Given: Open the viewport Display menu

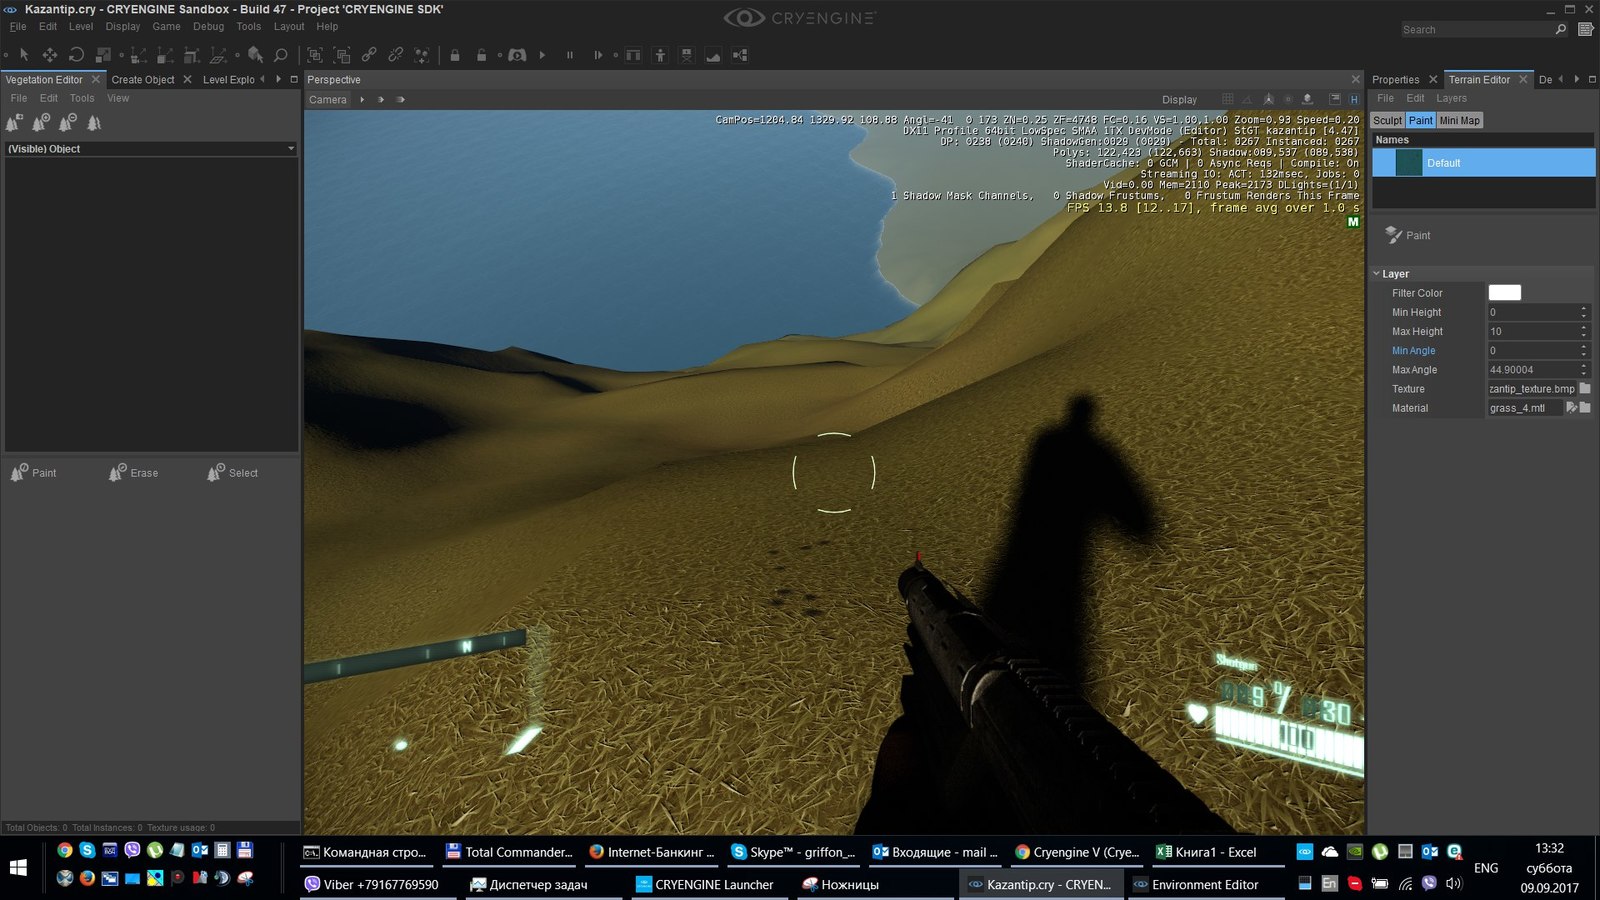Looking at the screenshot, I should [x=1179, y=99].
